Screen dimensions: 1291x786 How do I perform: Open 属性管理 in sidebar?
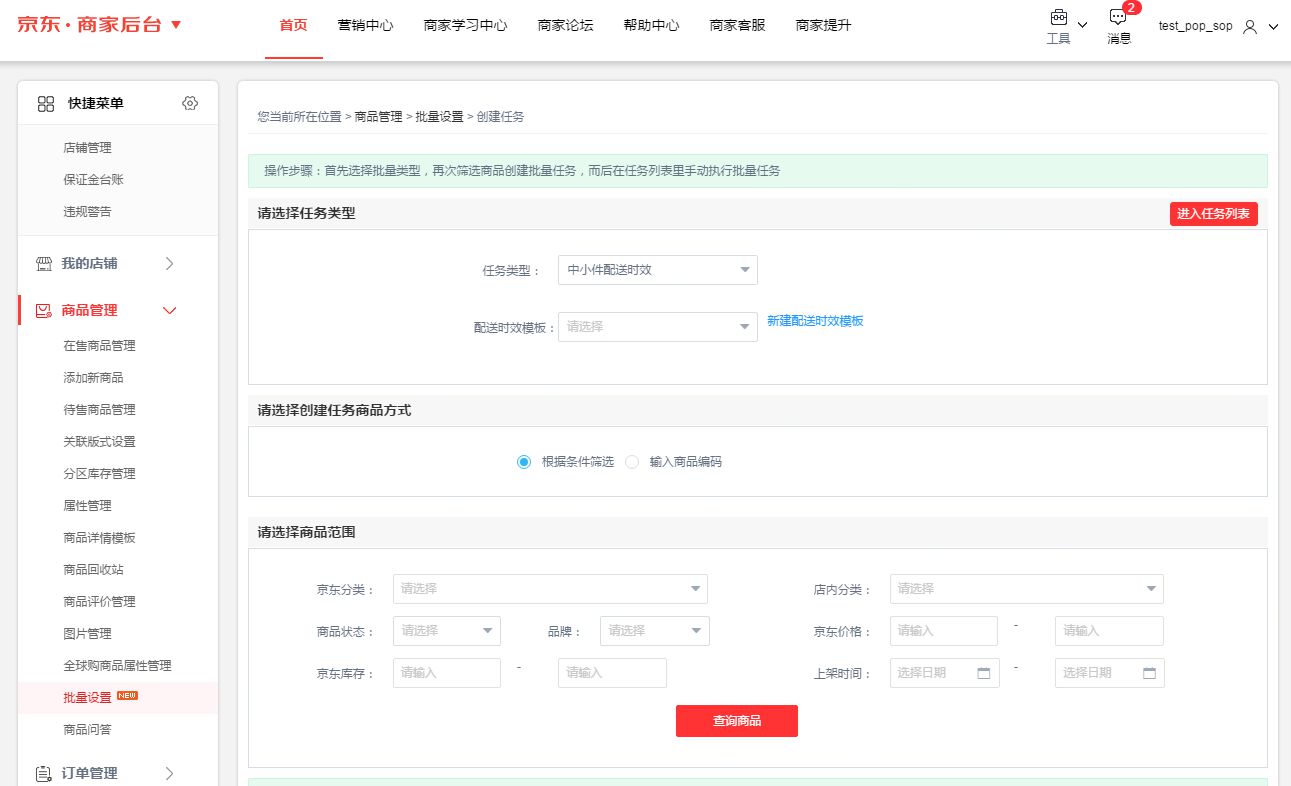88,506
